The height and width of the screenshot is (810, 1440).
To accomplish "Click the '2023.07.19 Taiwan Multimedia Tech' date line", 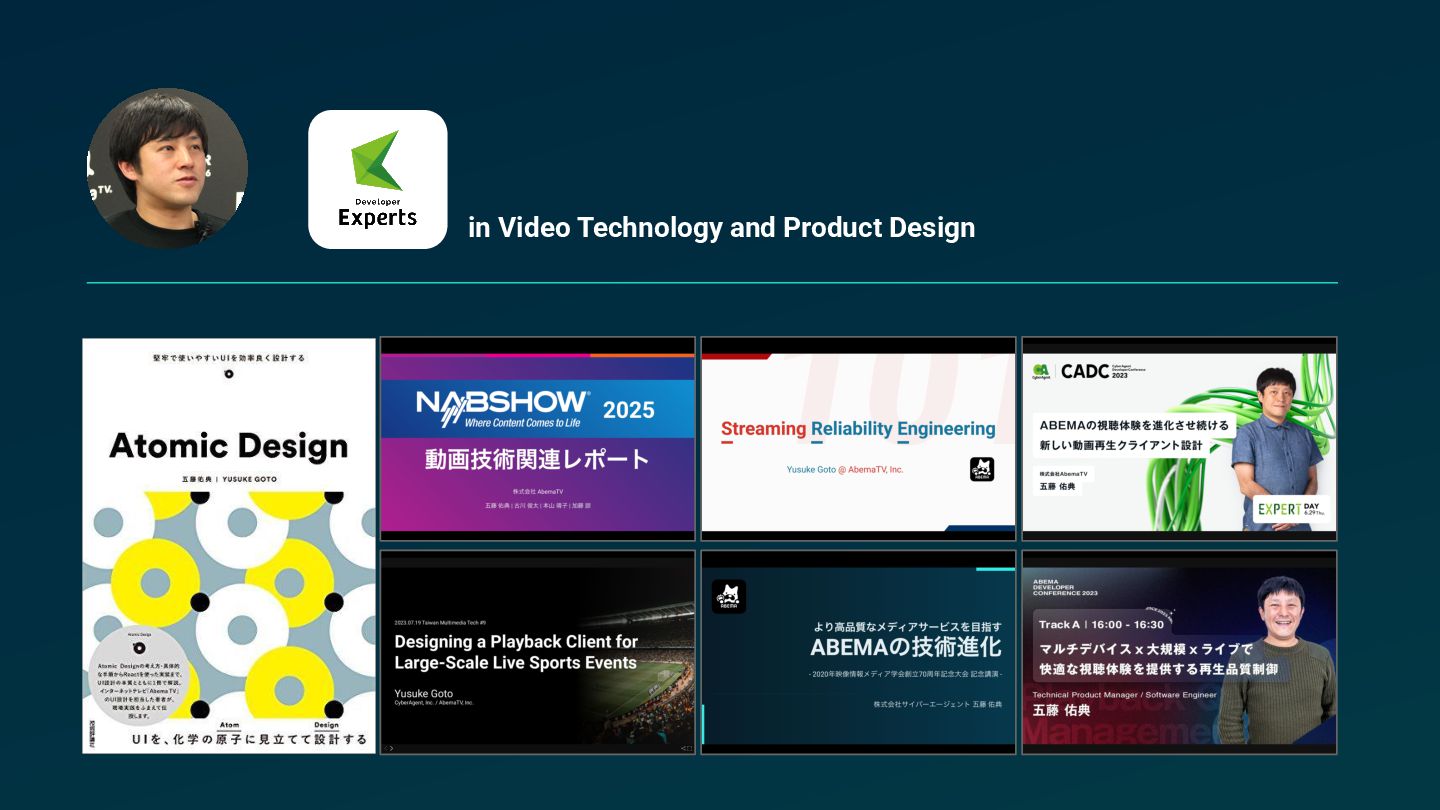I will pyautogui.click(x=442, y=623).
